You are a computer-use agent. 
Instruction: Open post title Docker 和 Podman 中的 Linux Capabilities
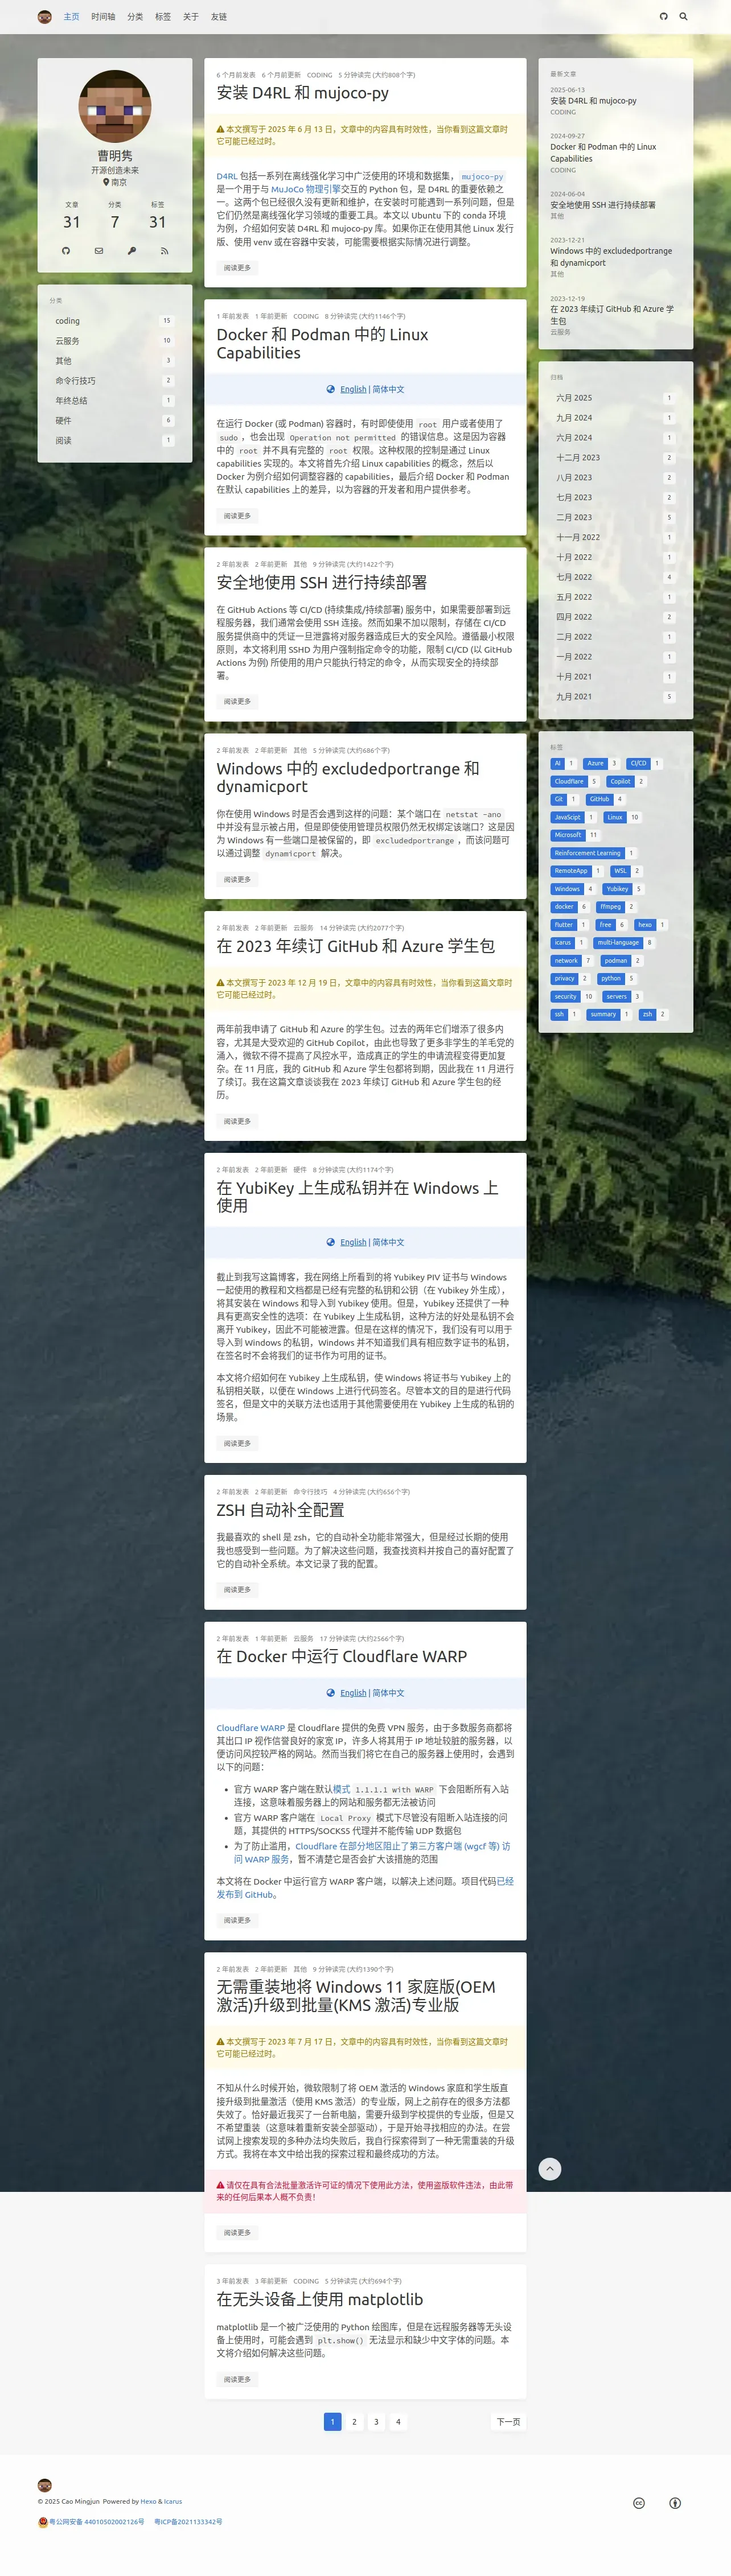[322, 344]
